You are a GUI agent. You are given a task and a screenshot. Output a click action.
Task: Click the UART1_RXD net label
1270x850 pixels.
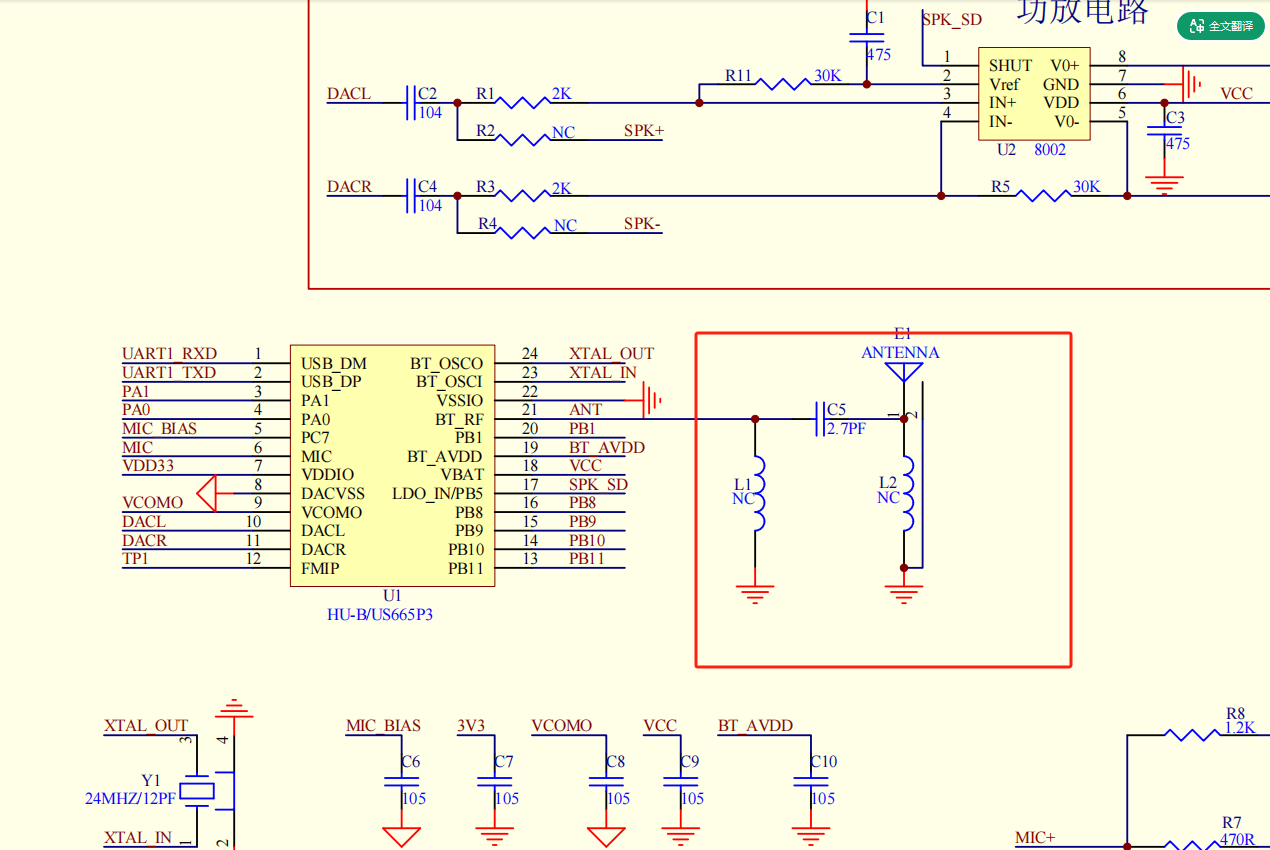click(169, 354)
